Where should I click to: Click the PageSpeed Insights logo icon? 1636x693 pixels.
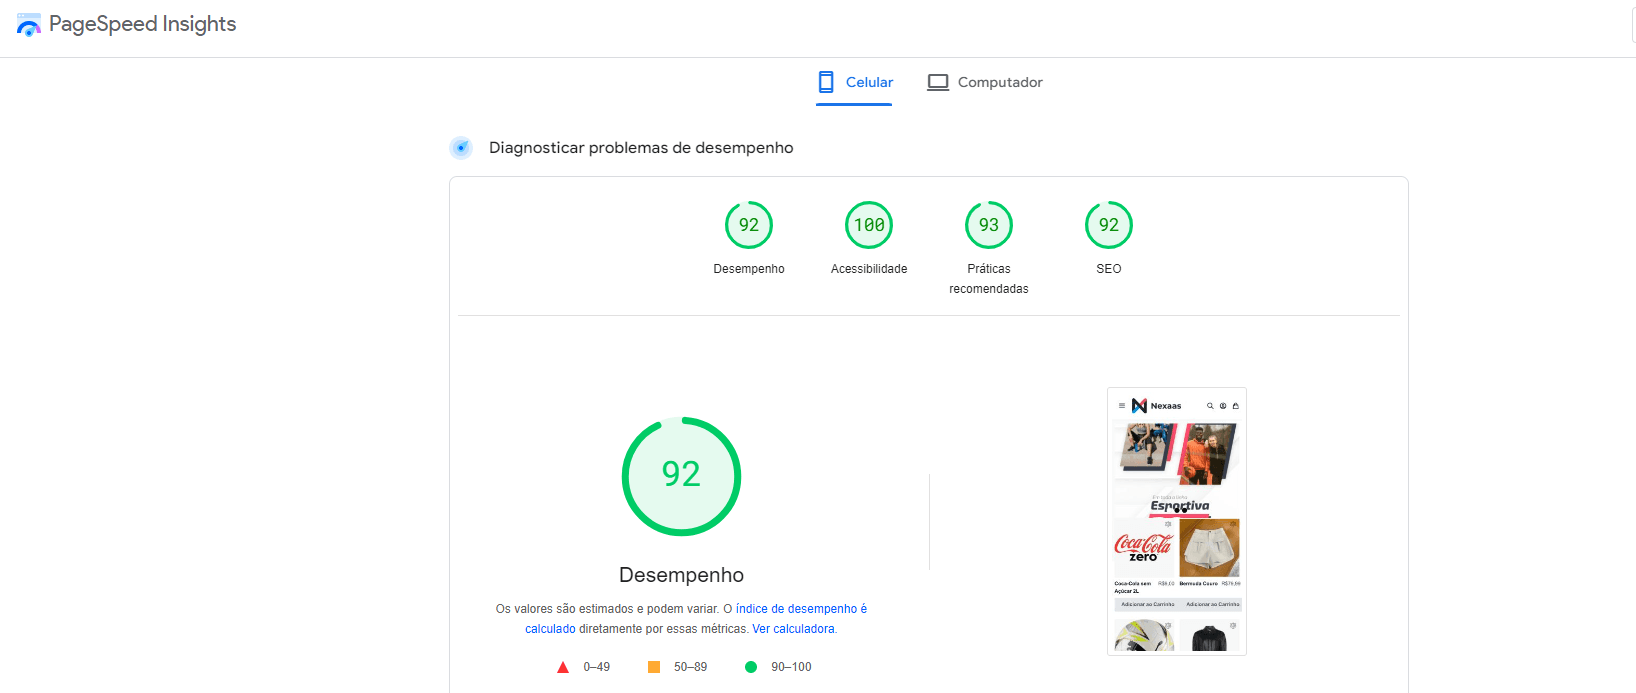point(29,25)
